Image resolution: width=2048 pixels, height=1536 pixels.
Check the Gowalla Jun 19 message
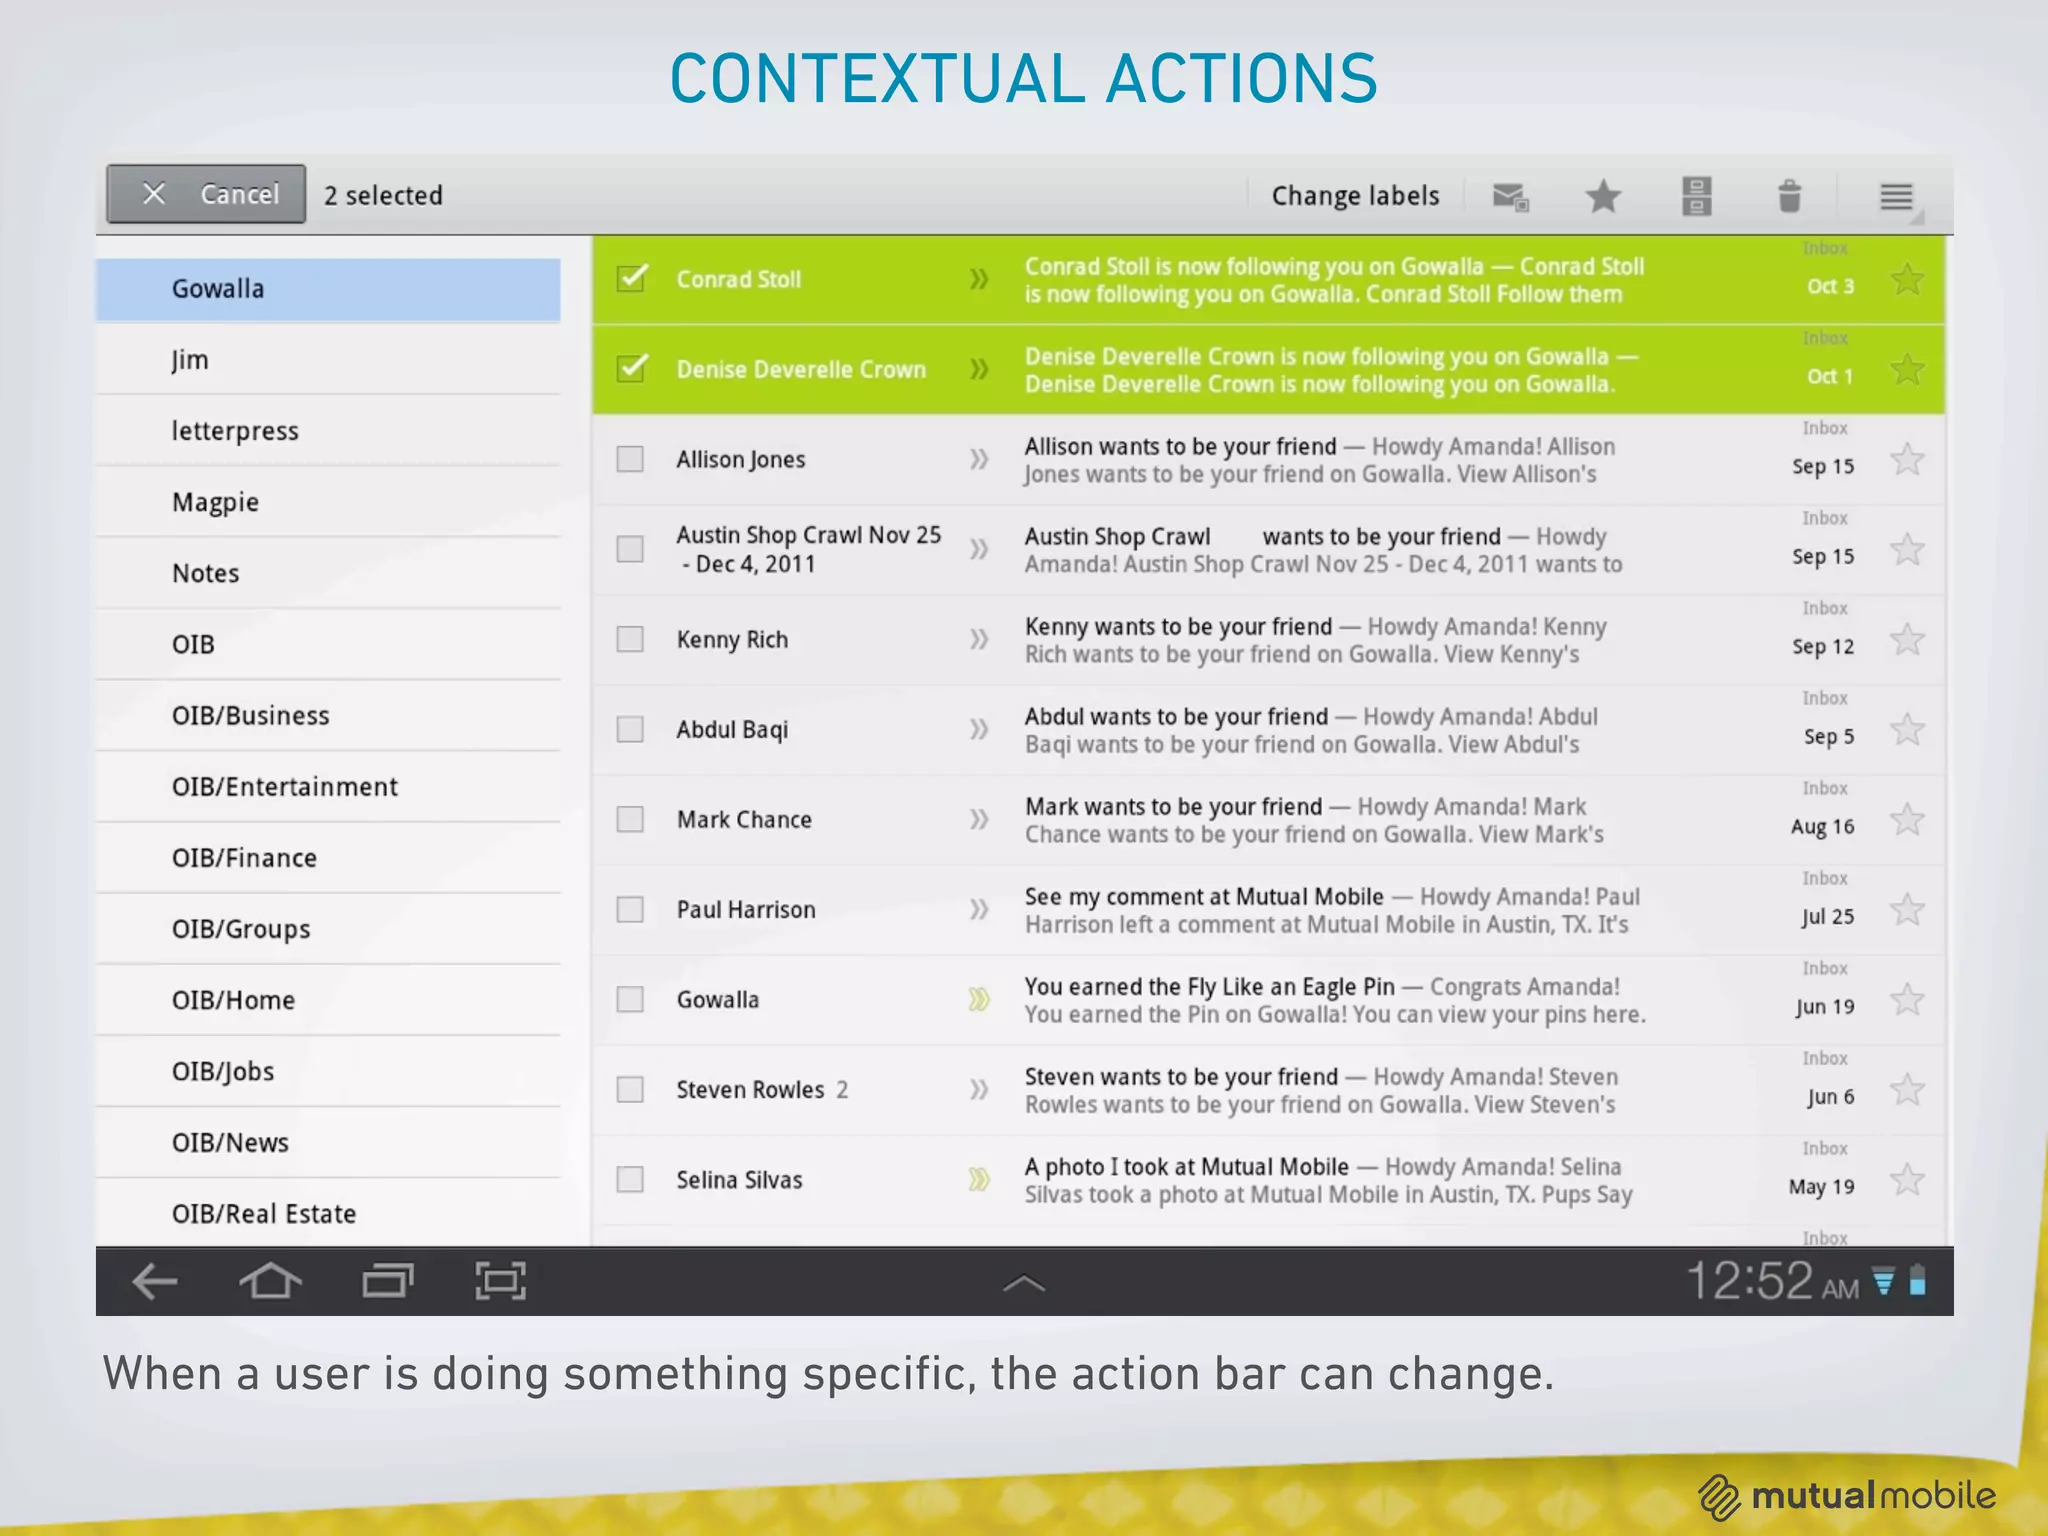630,999
